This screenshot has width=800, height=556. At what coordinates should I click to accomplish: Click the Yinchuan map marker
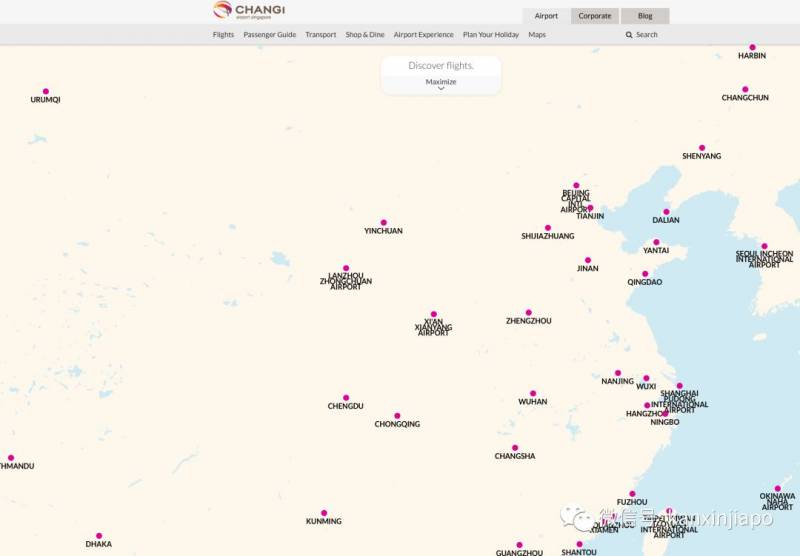(x=383, y=223)
